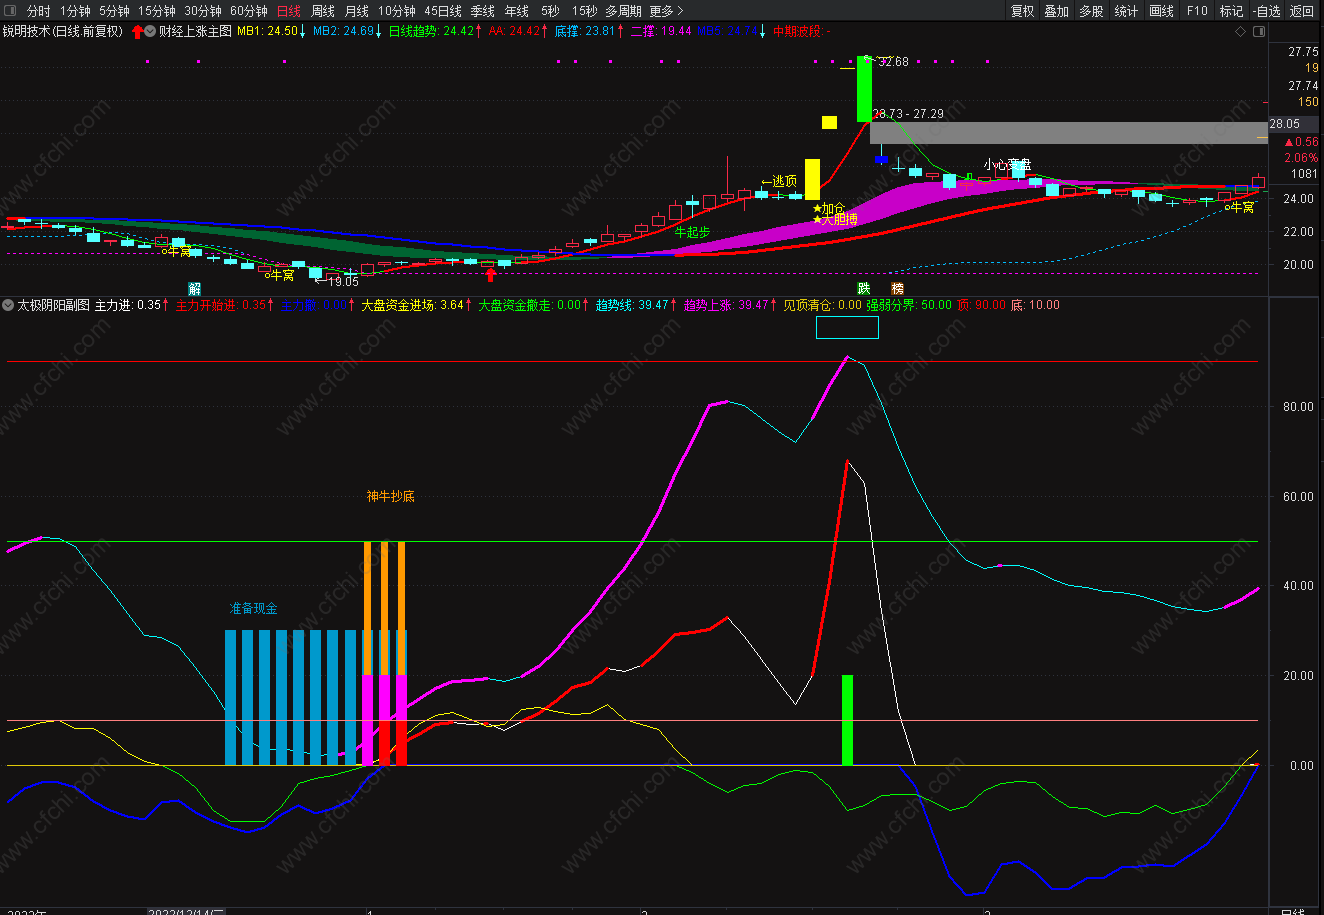Switch to 月线 monthly period
This screenshot has height=915, width=1324.
[x=357, y=11]
